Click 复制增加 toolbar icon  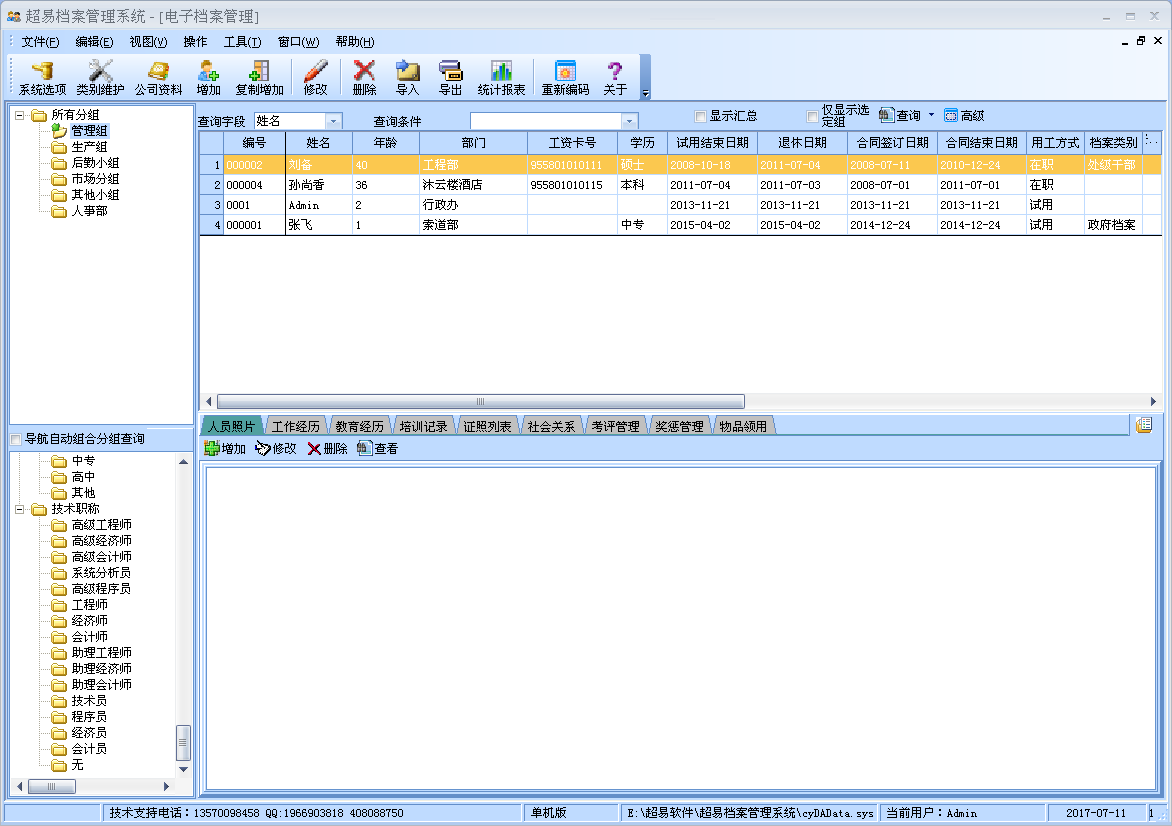click(x=259, y=77)
